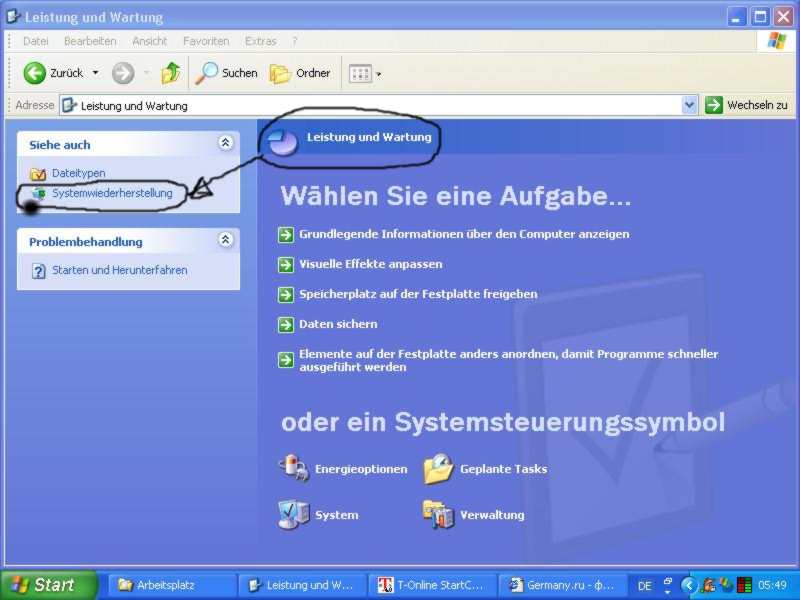
Task: Go up one folder level icon
Action: click(x=171, y=73)
